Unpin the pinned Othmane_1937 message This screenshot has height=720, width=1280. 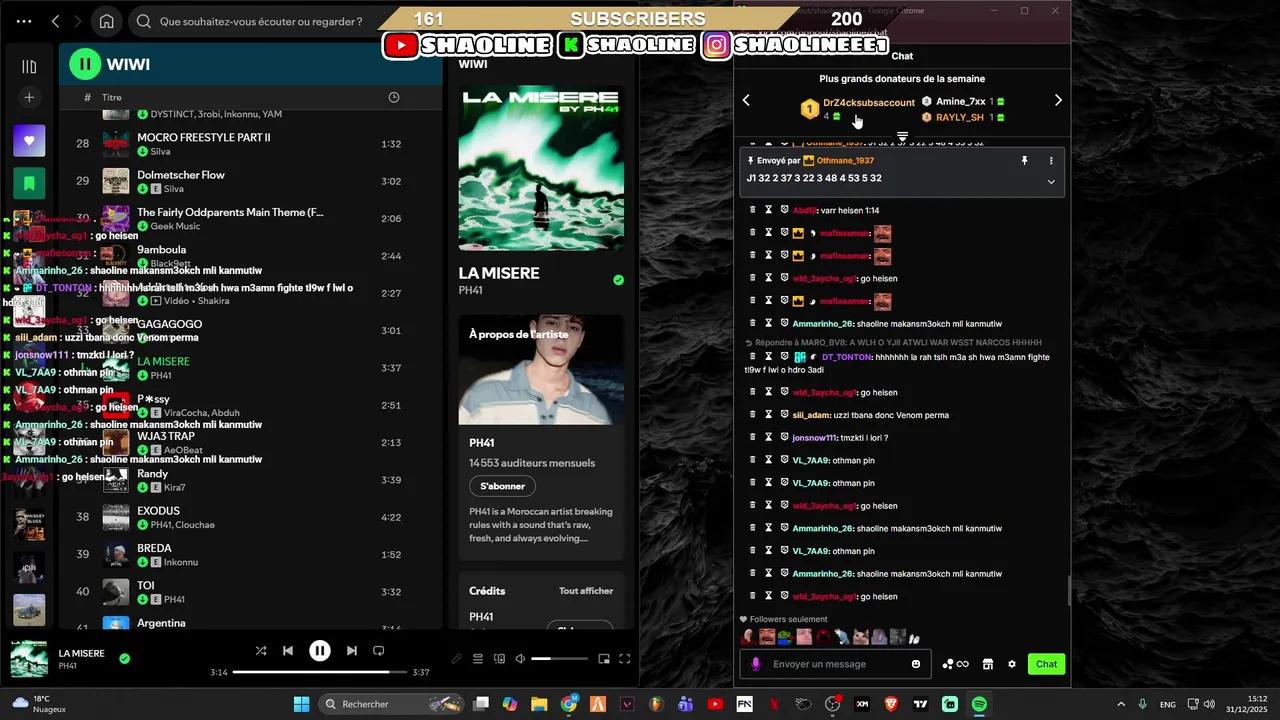coord(1024,160)
